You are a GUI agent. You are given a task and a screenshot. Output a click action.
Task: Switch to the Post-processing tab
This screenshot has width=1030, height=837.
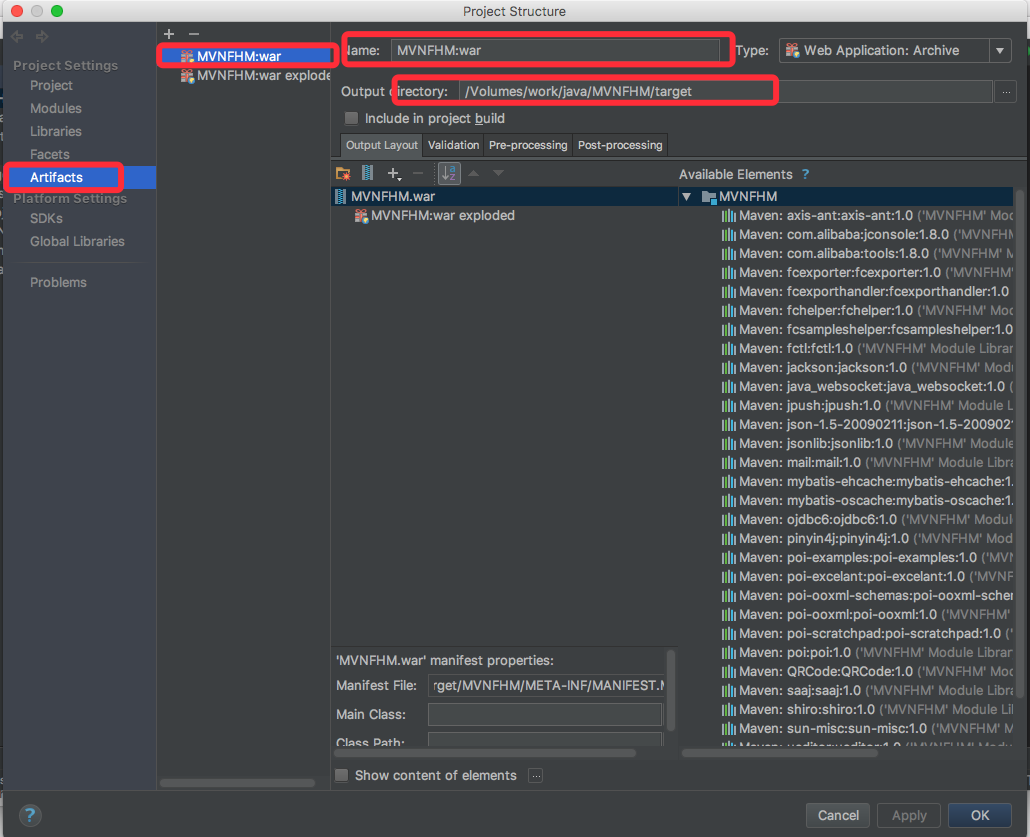point(620,145)
